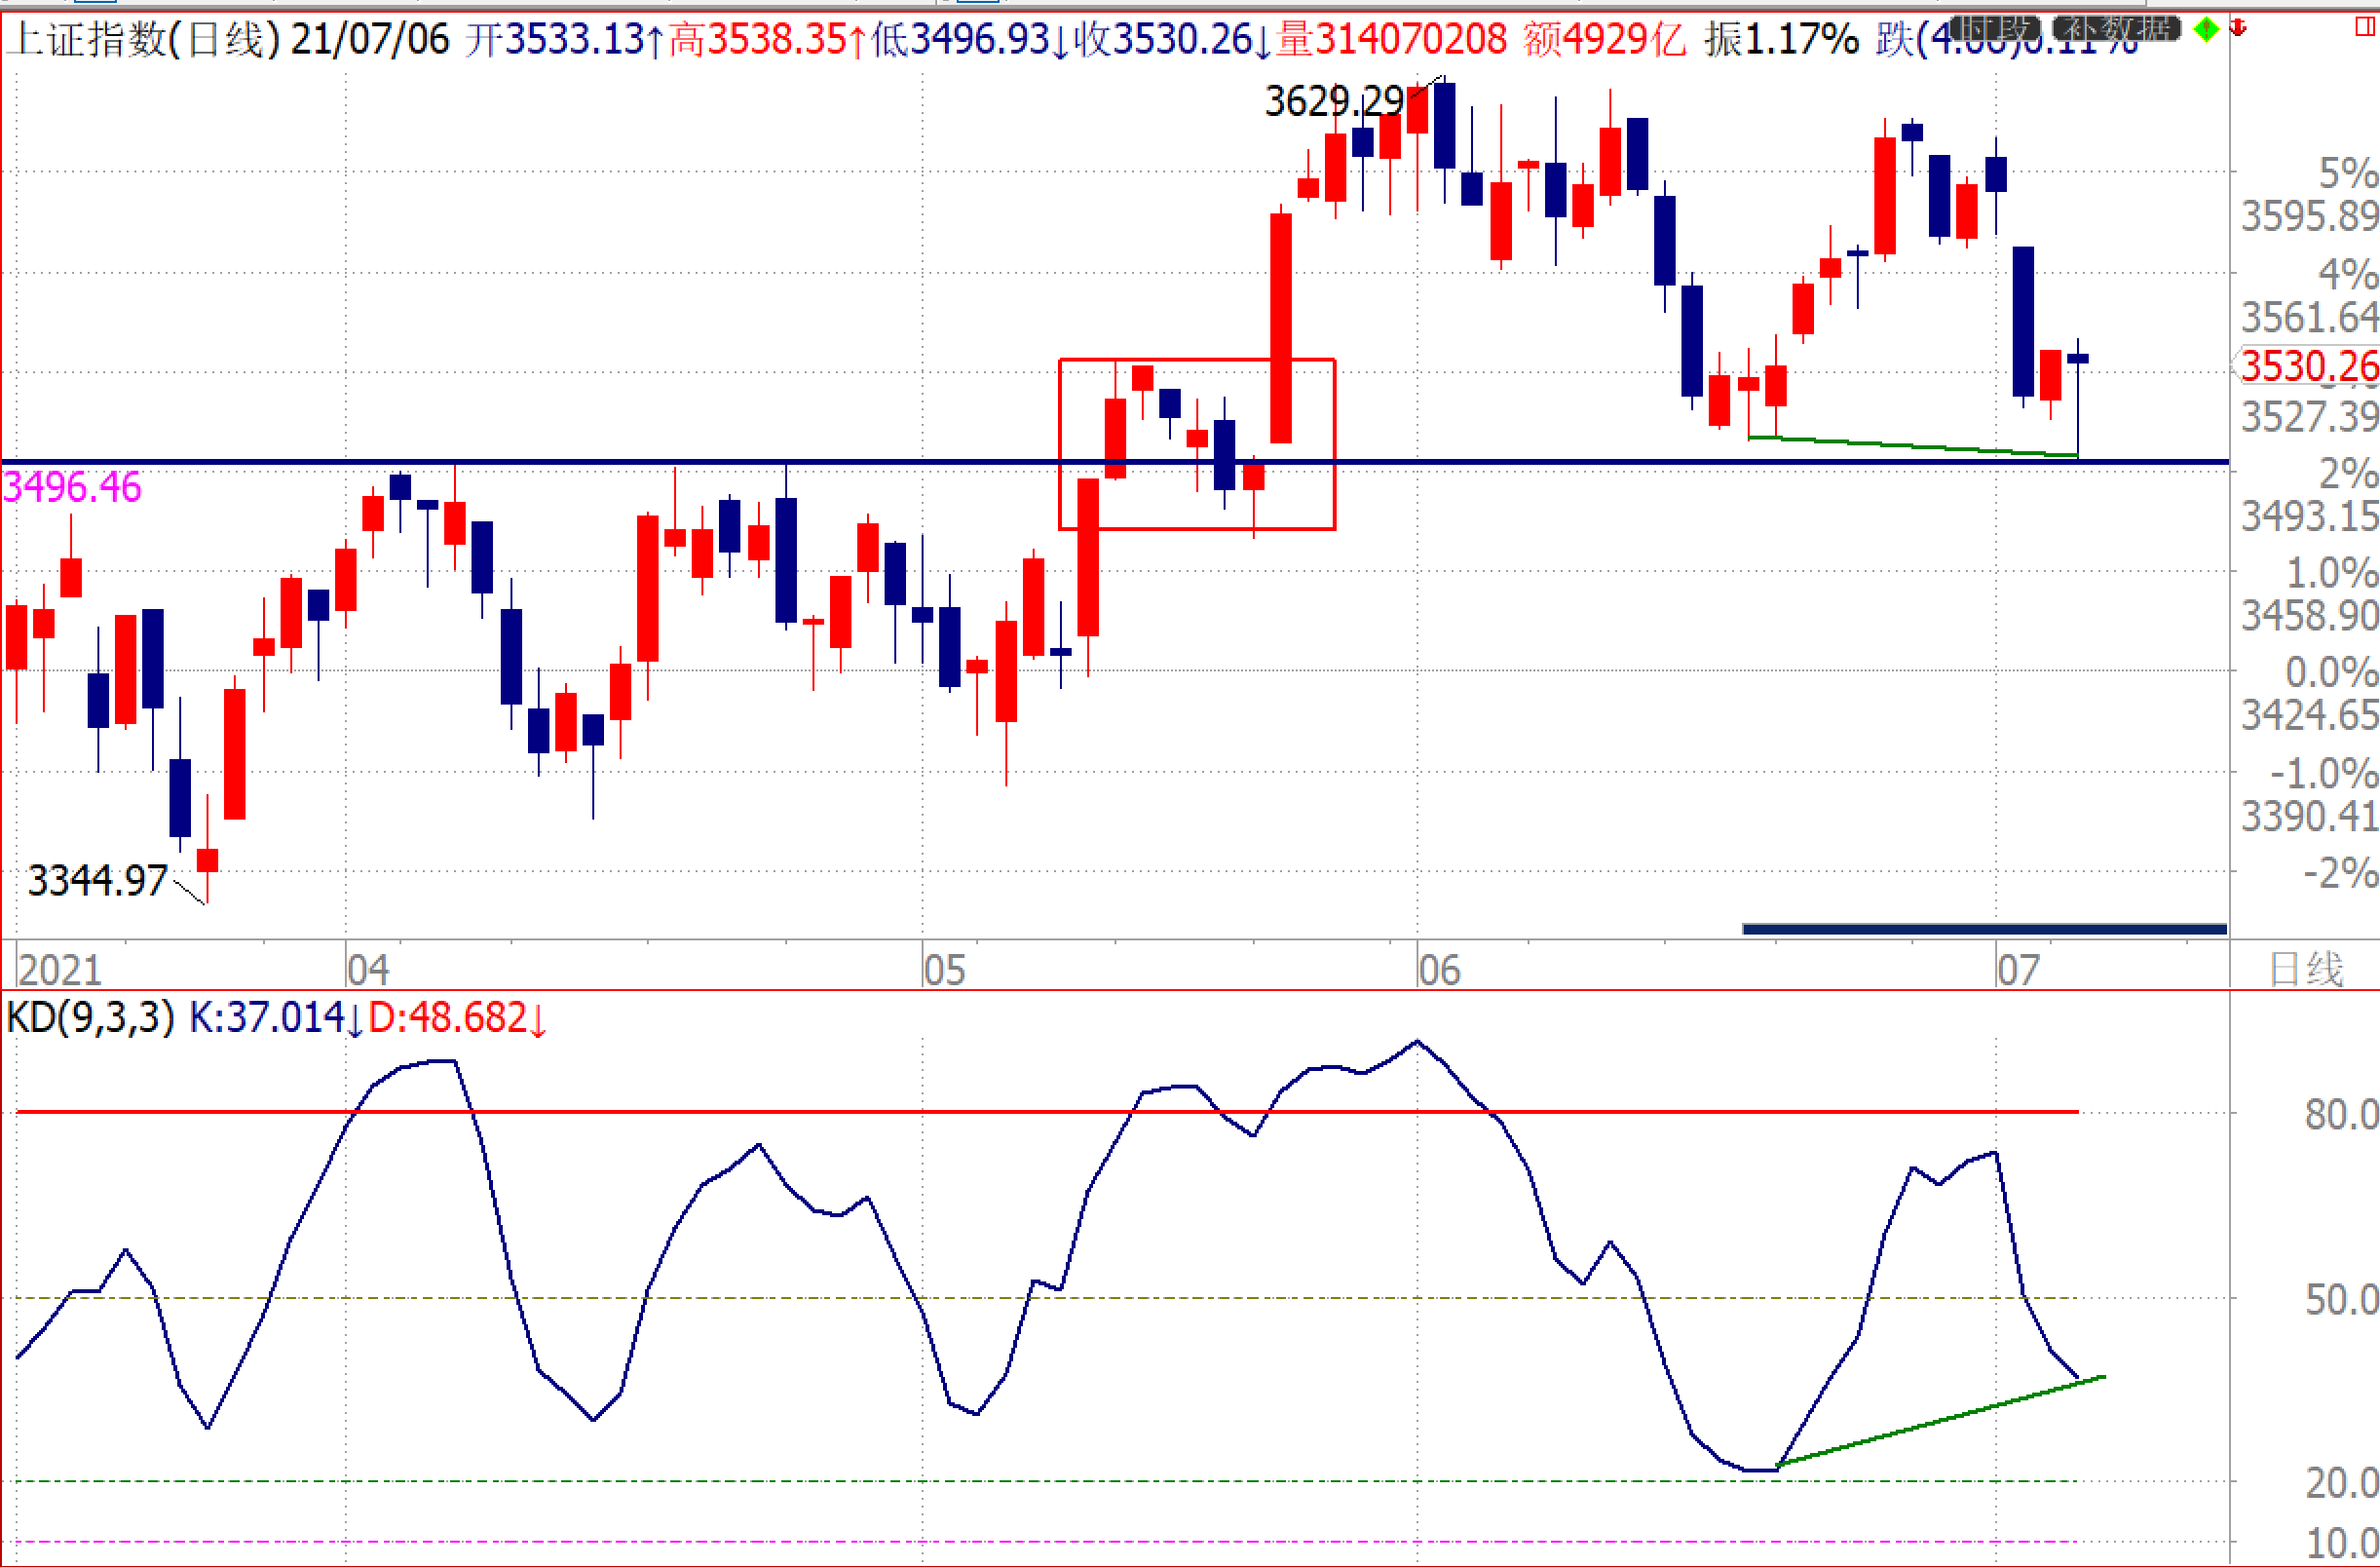
Task: Click the 振1.17% amplitude value
Action: click(x=1783, y=40)
